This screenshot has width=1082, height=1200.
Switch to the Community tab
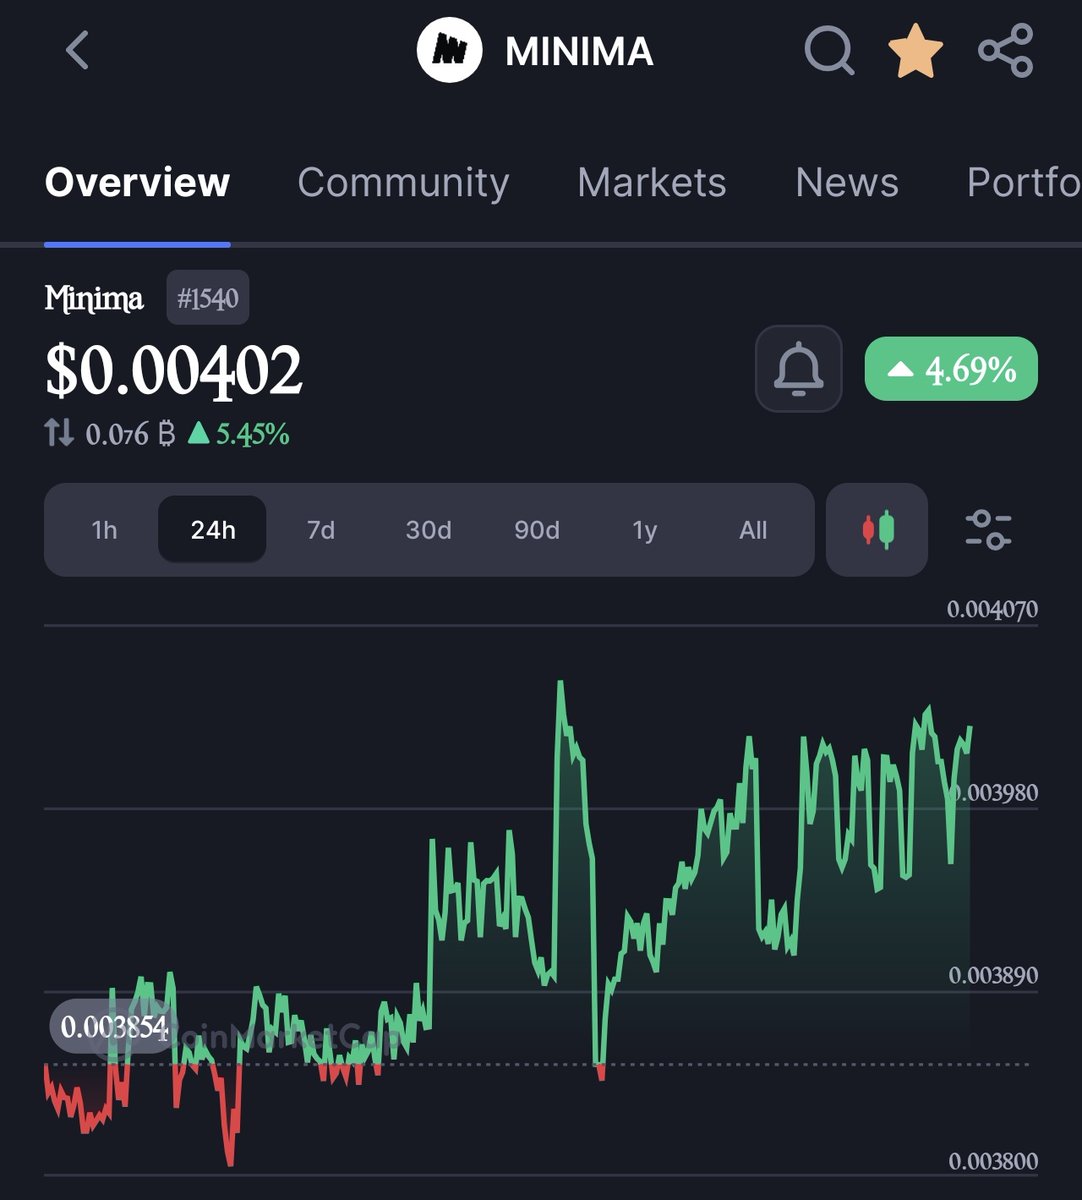pos(403,183)
